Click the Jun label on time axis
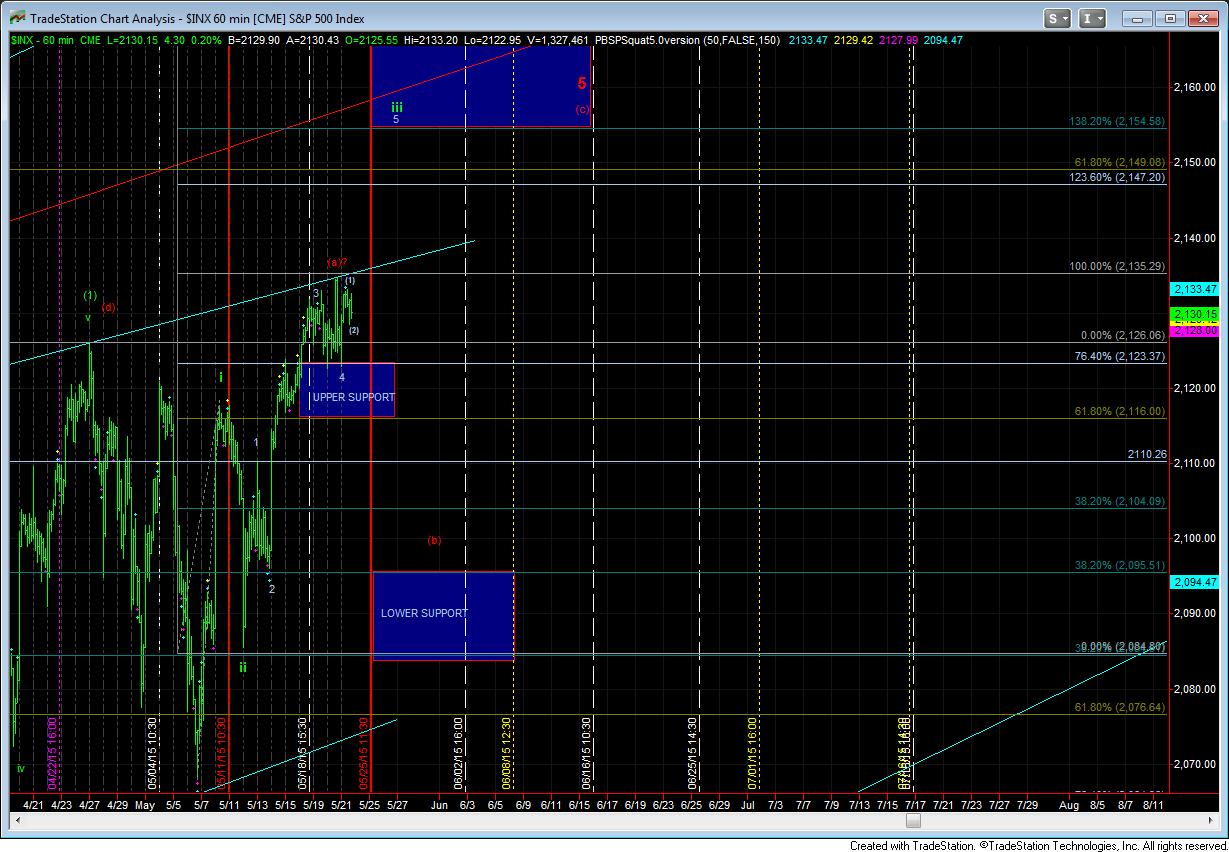 (x=439, y=803)
